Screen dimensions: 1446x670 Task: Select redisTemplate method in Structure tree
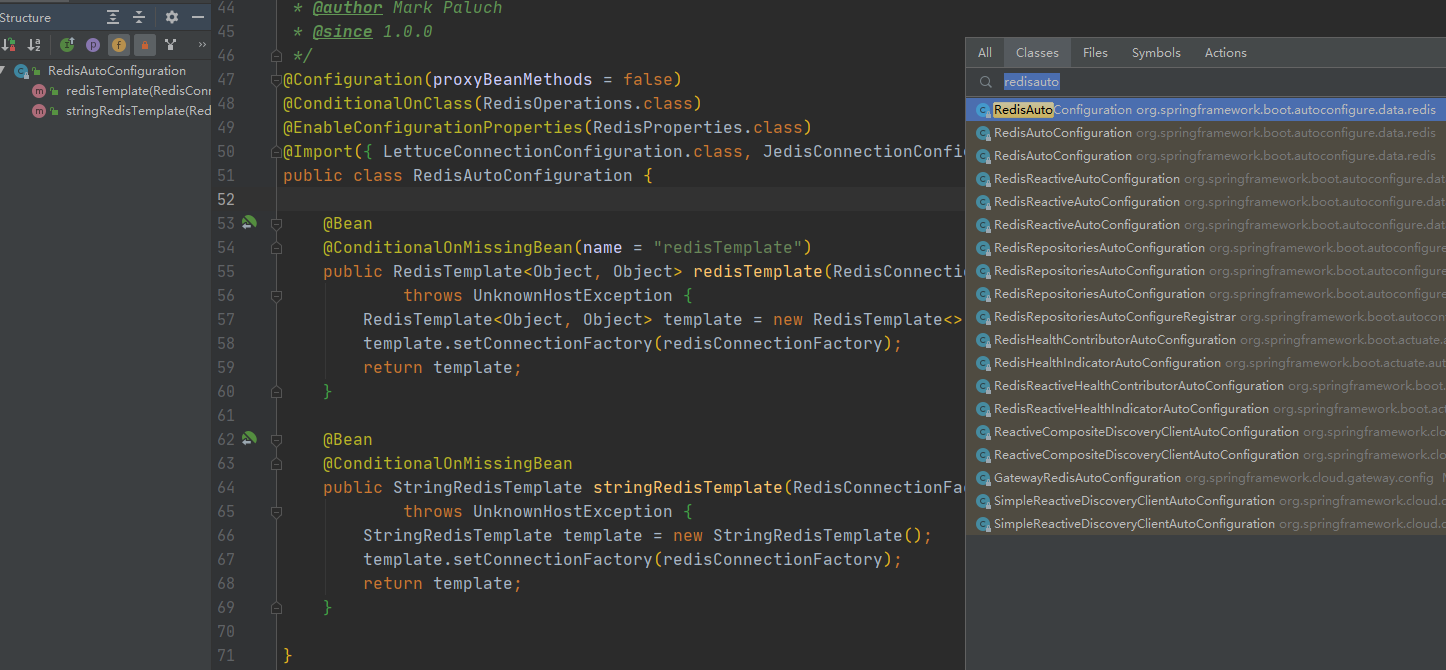[138, 91]
